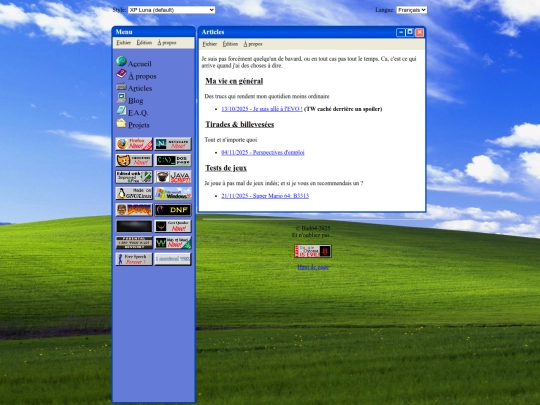The width and height of the screenshot is (540, 405).
Task: Click the Made on GNU/Linux penguin badge
Action: click(134, 194)
